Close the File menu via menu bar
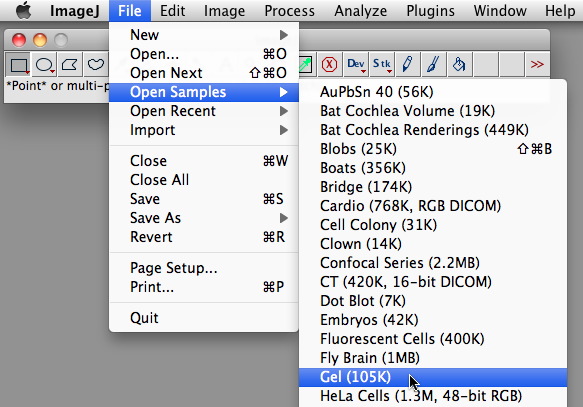583x407 pixels. tap(130, 11)
